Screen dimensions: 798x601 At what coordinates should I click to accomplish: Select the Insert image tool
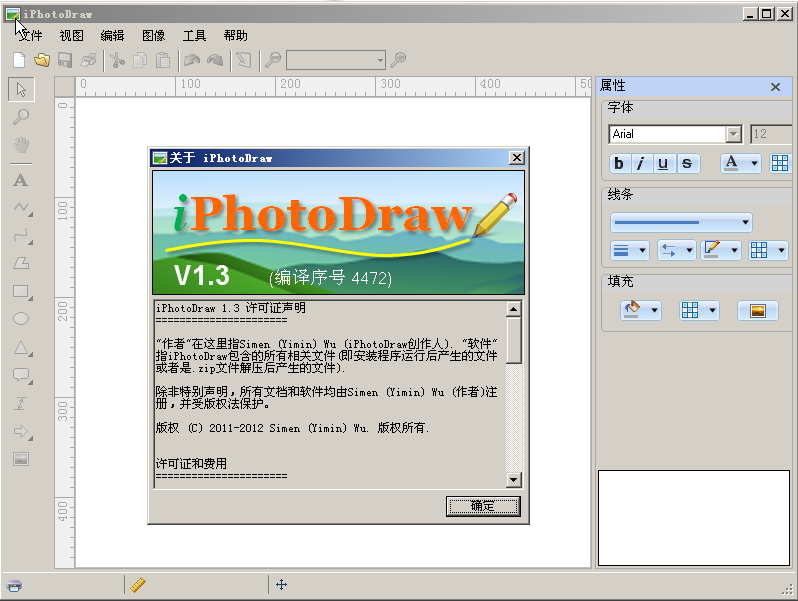coord(21,459)
